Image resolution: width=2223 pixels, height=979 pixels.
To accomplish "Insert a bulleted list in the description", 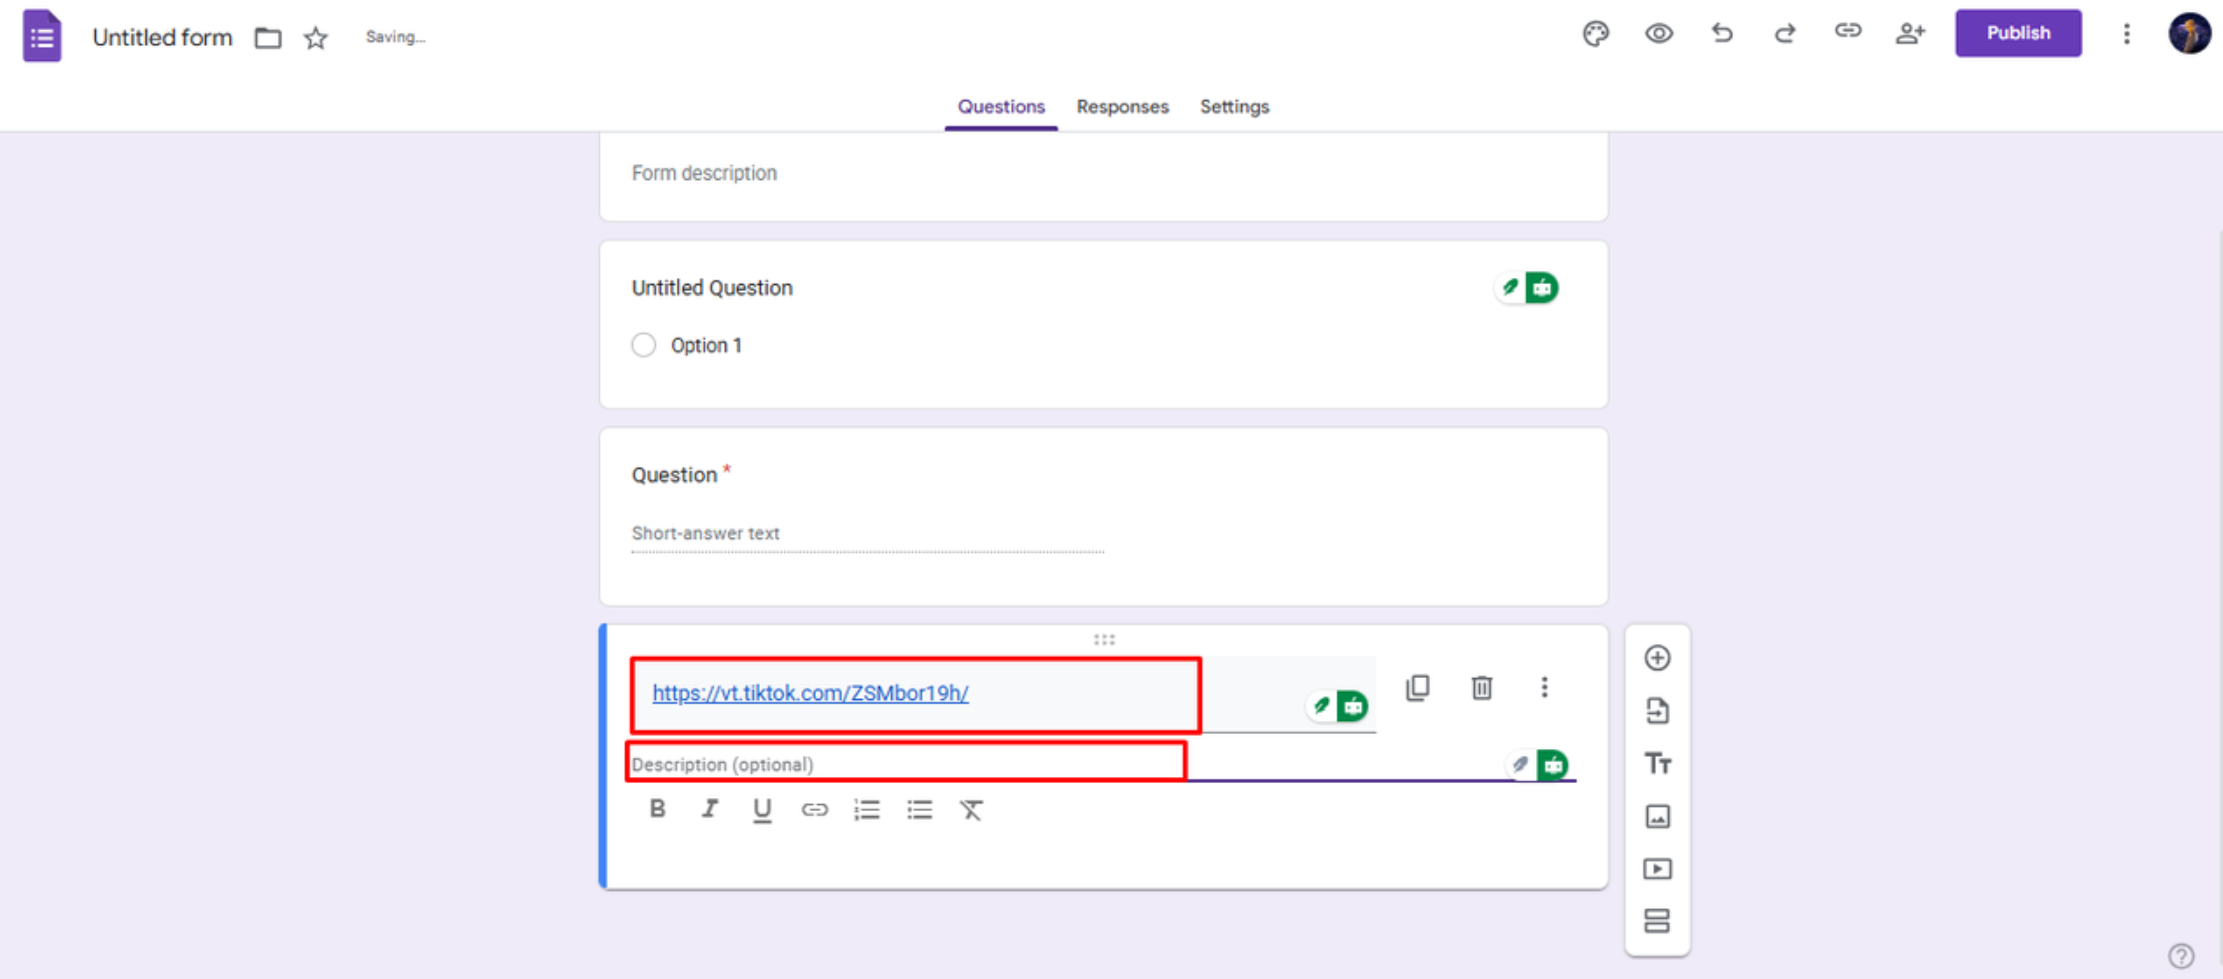I will 919,810.
